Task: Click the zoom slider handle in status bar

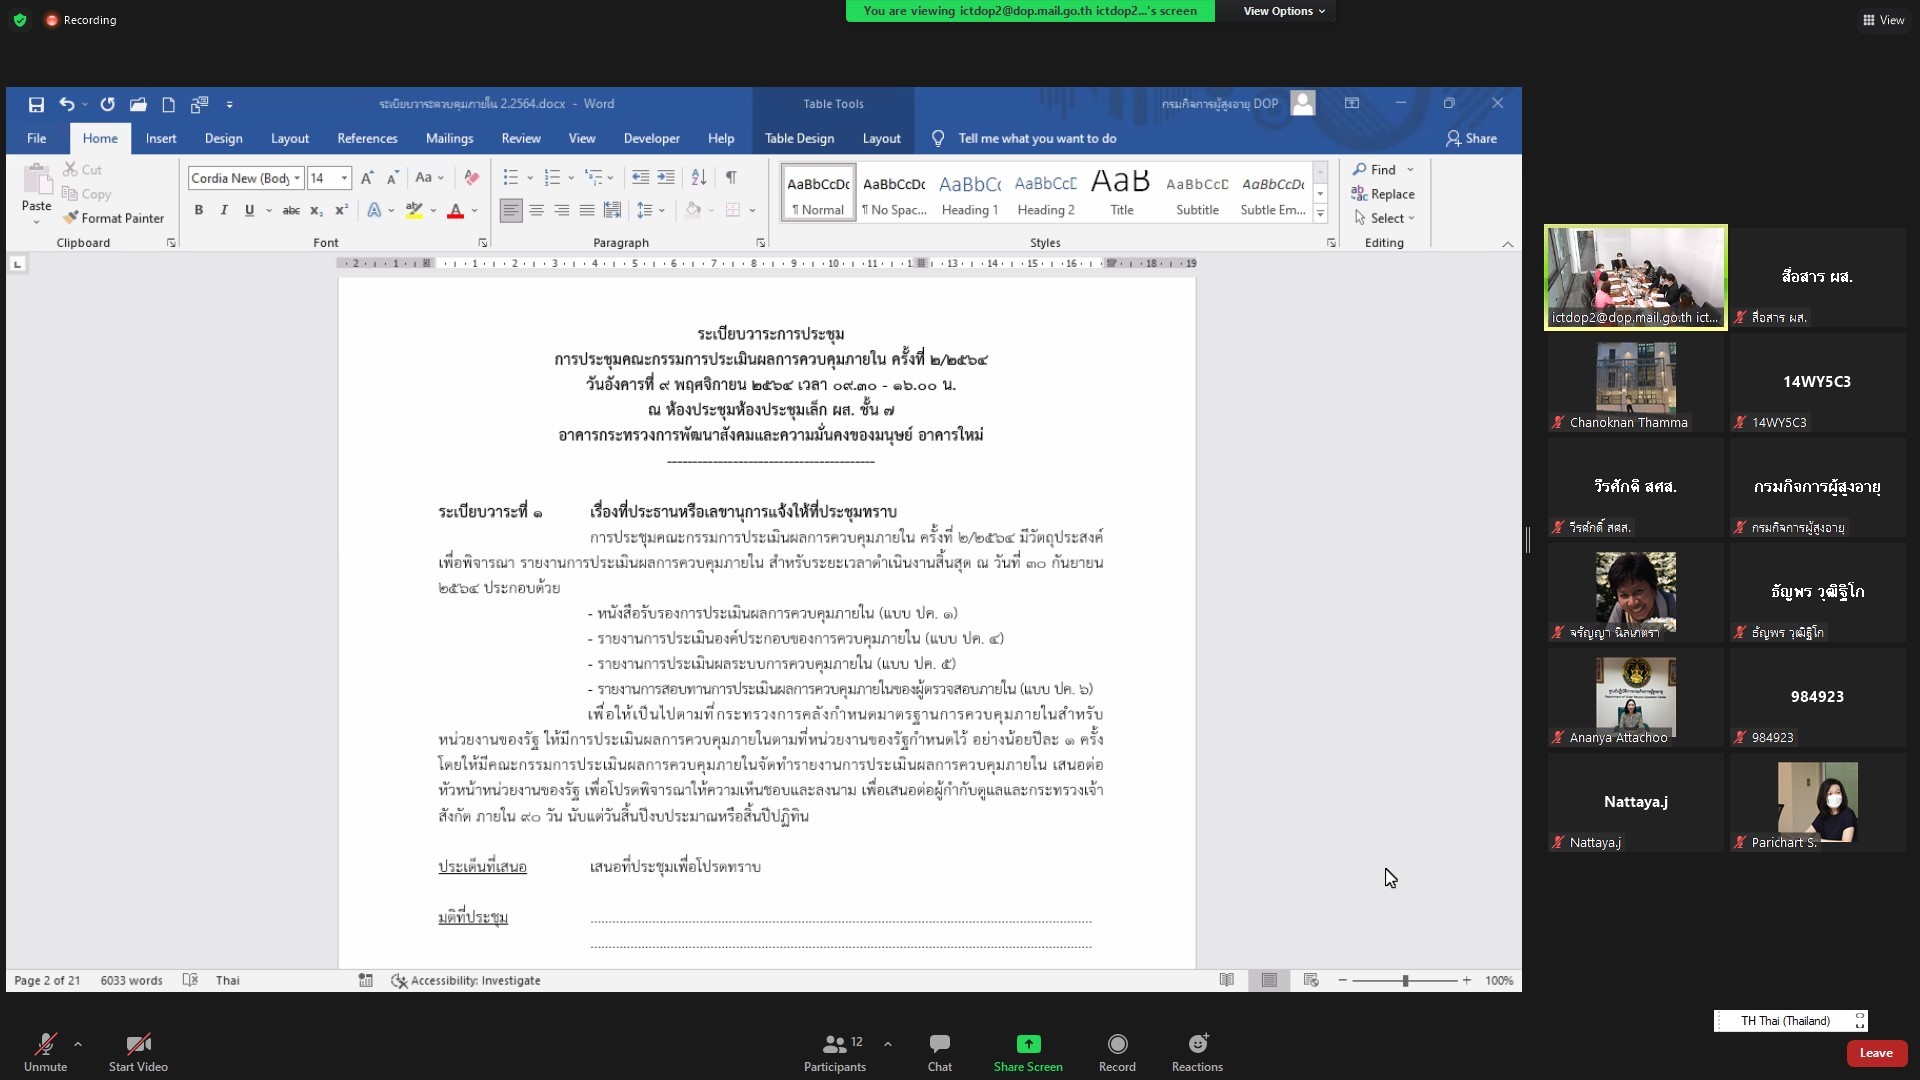Action: [x=1405, y=980]
